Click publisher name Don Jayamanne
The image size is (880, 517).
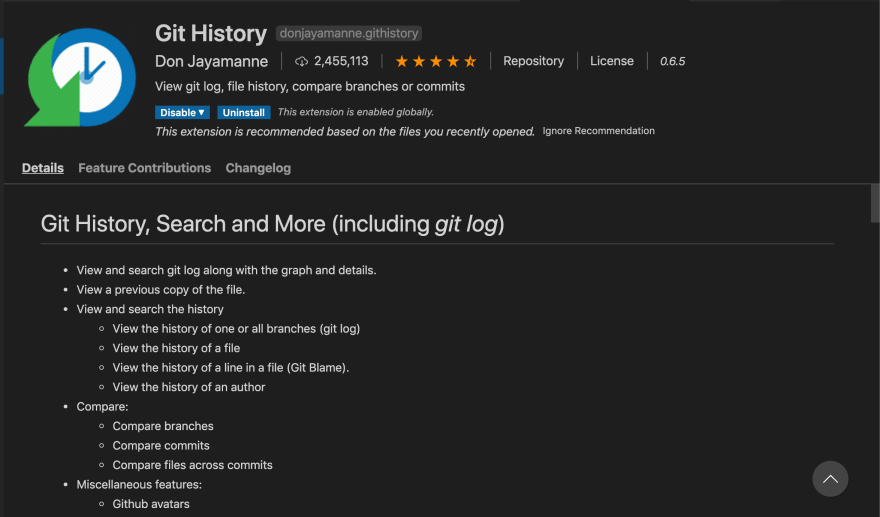click(212, 61)
